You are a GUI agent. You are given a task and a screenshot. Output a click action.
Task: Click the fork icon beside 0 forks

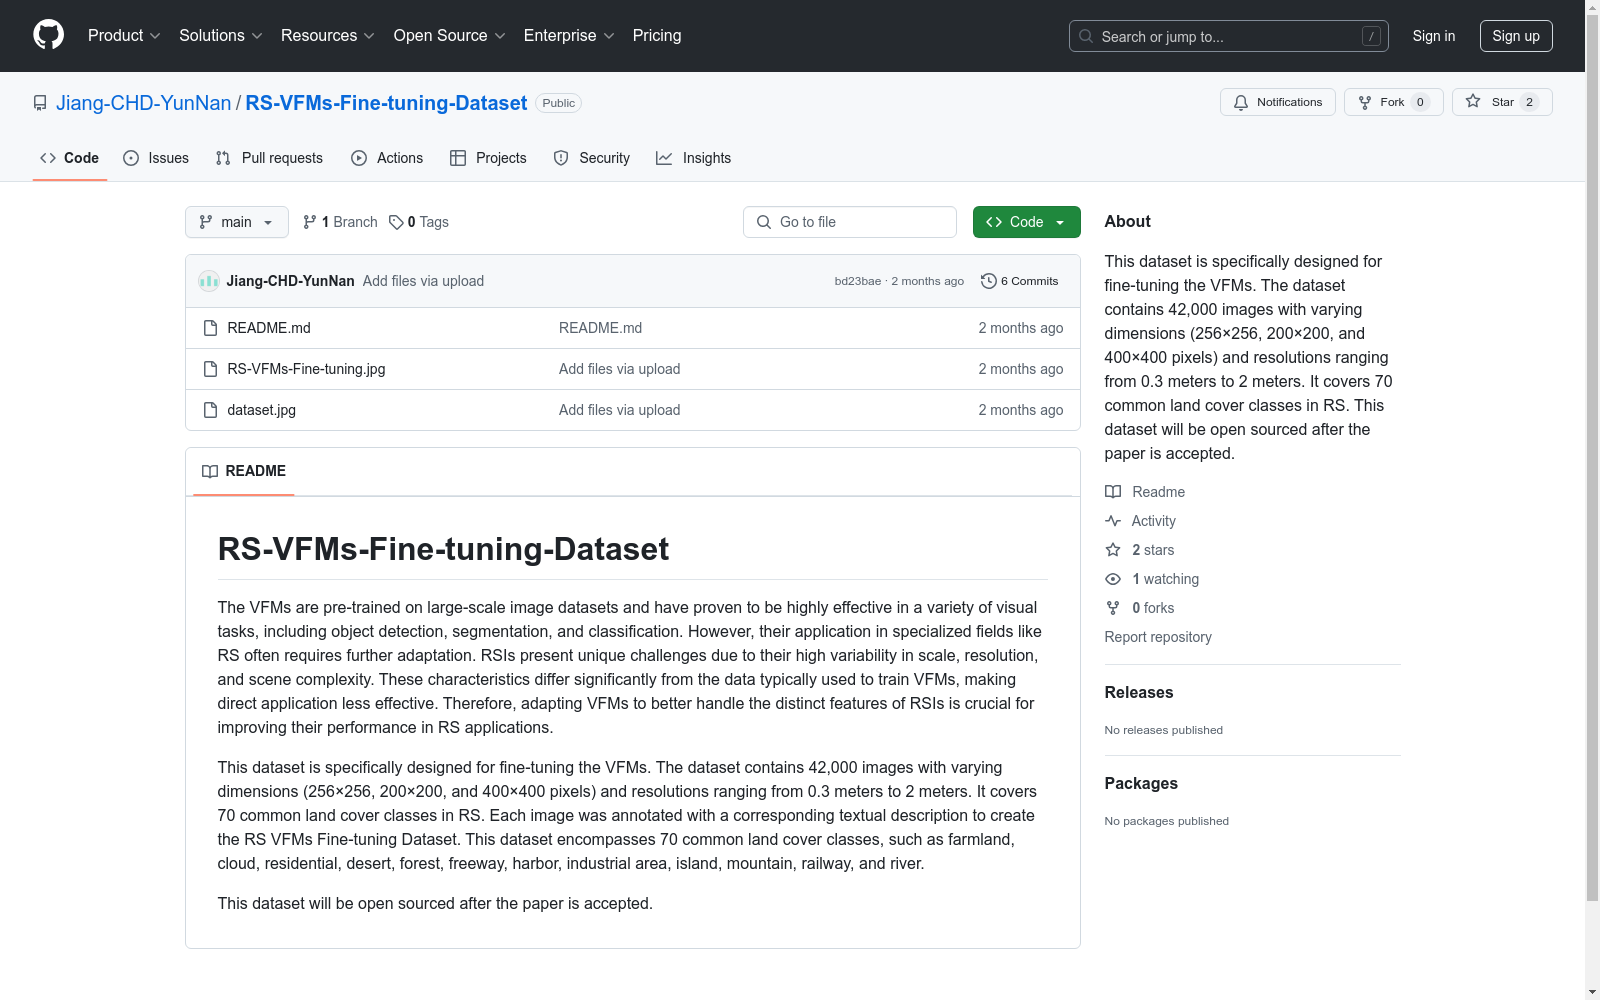[1113, 608]
